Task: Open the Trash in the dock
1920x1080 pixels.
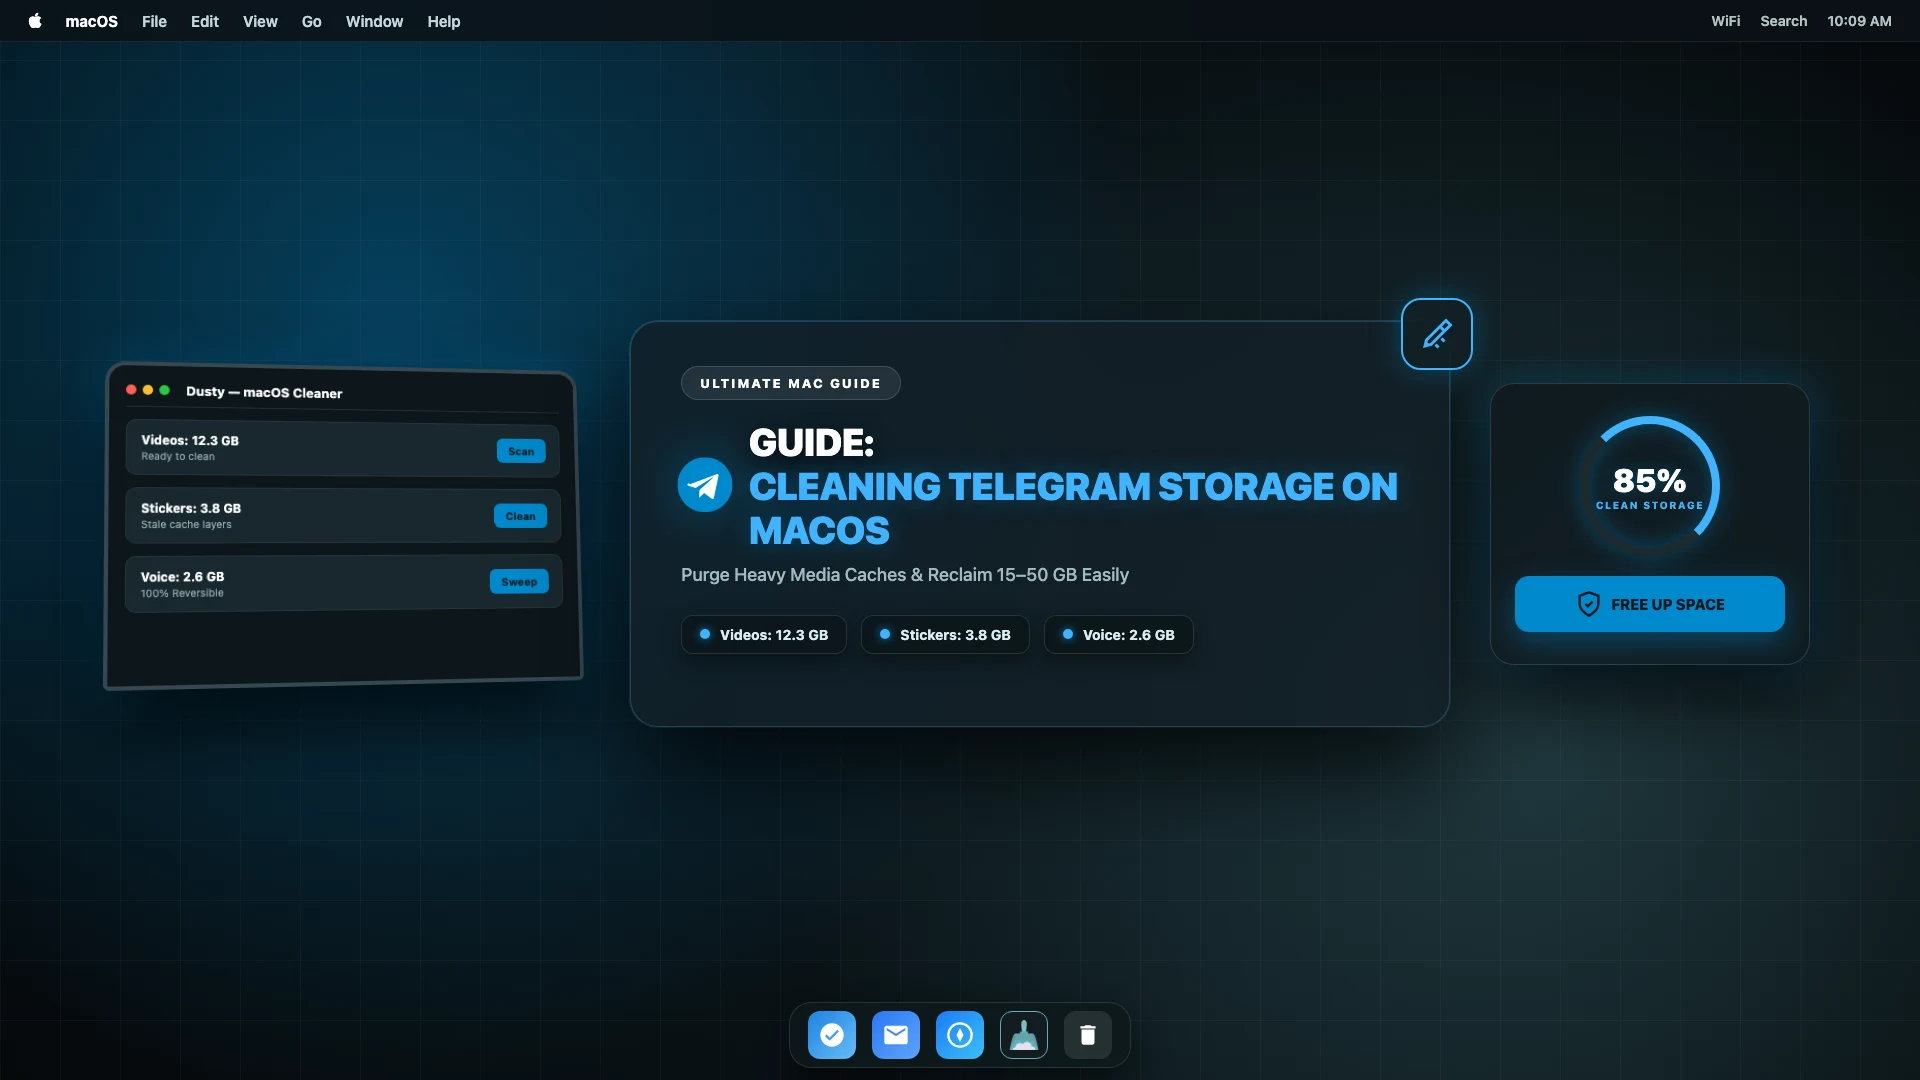Action: [1088, 1035]
